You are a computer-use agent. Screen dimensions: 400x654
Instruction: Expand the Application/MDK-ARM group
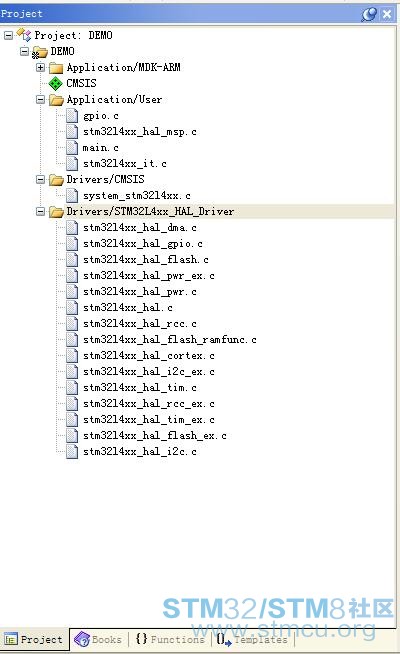pos(40,67)
